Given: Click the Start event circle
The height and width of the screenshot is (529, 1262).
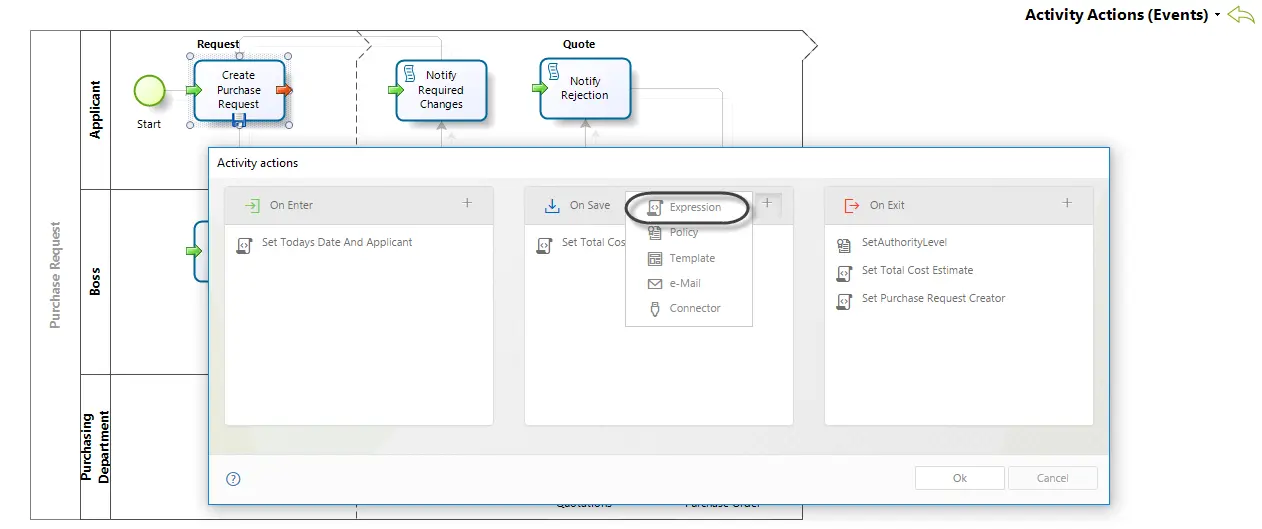Looking at the screenshot, I should click(x=149, y=91).
